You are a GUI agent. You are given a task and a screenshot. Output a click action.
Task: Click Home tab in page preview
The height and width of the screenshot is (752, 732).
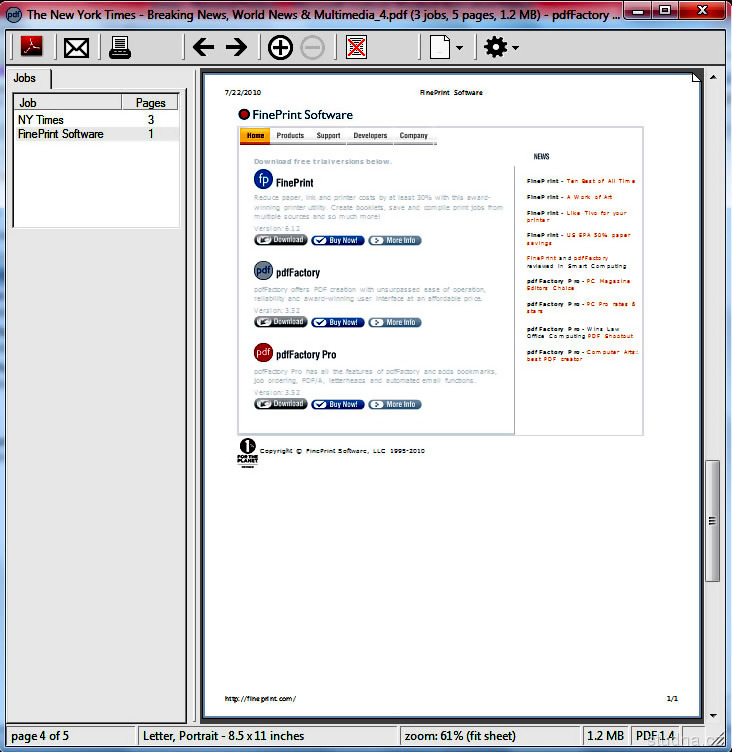point(255,136)
